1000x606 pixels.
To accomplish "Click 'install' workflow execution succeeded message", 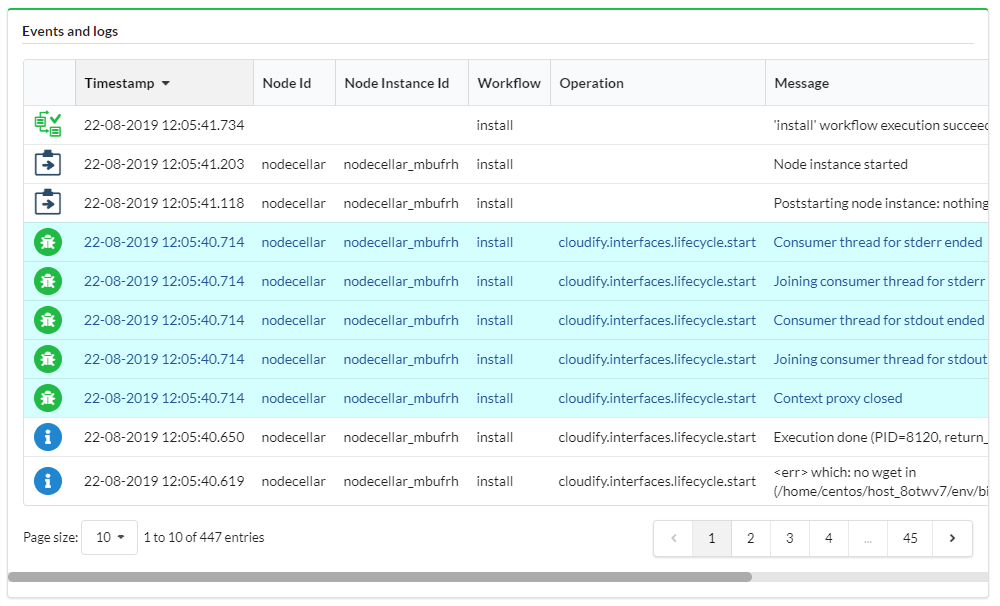I will [881, 125].
